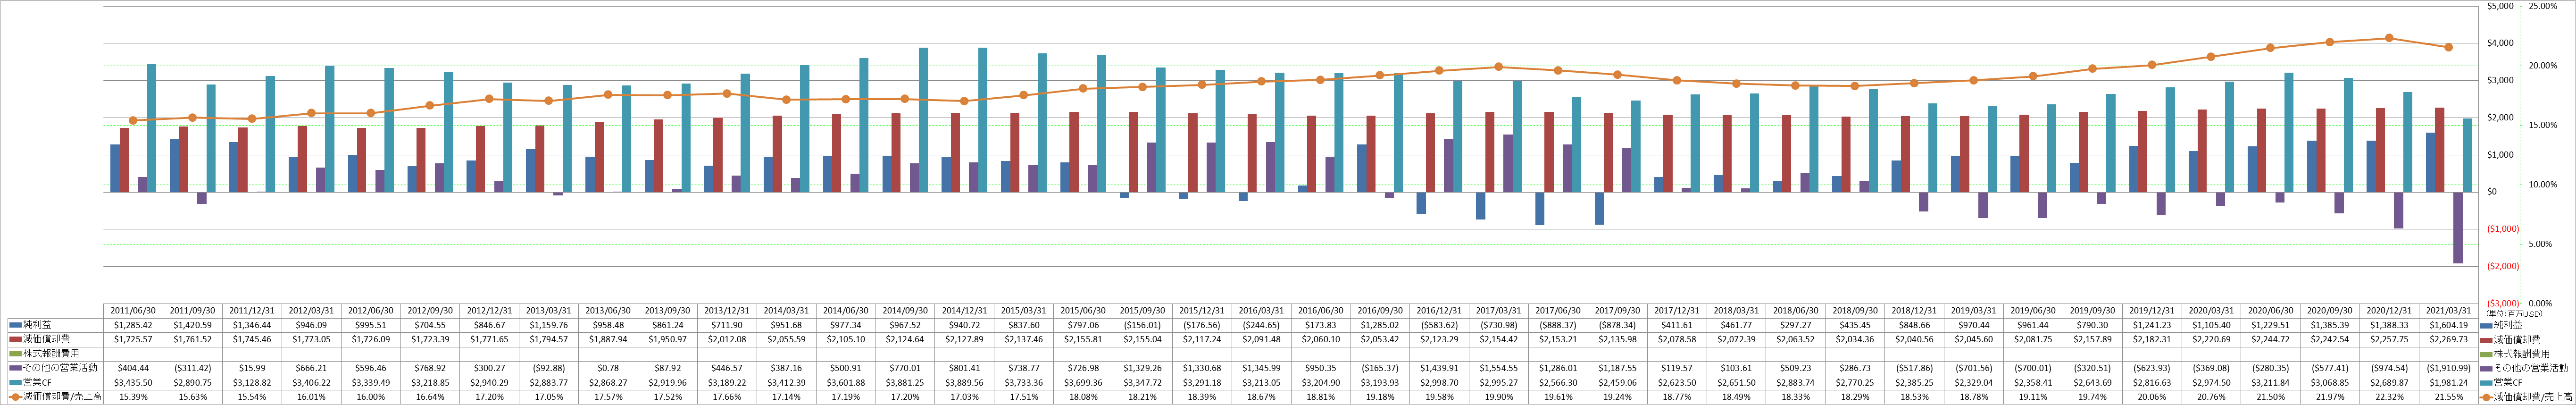Click the ($311.42) other operating cell
2576x405 pixels.
[x=192, y=368]
